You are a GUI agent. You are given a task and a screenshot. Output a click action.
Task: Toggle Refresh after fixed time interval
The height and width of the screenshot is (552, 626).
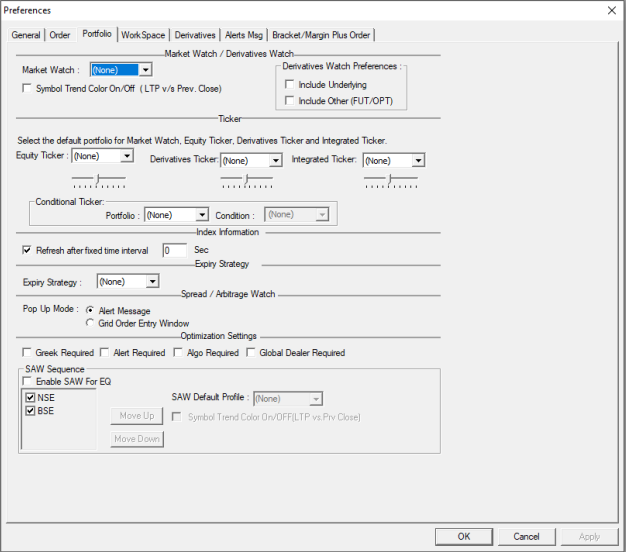(27, 250)
